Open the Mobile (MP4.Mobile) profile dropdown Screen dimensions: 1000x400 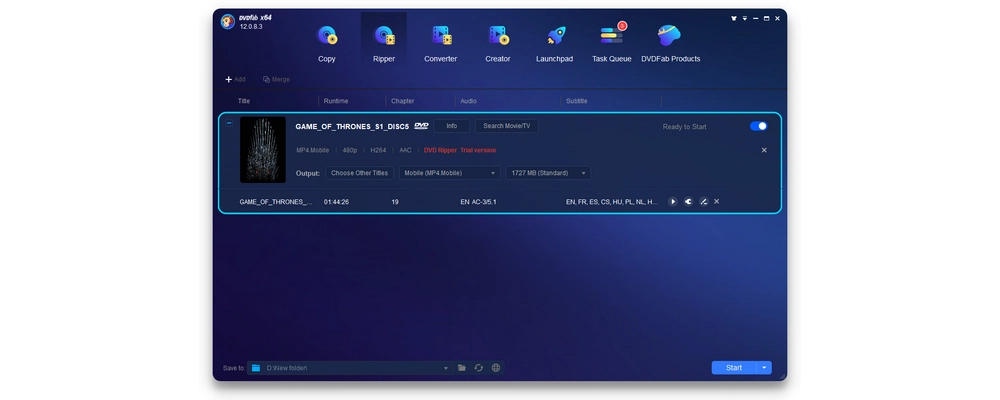click(450, 173)
